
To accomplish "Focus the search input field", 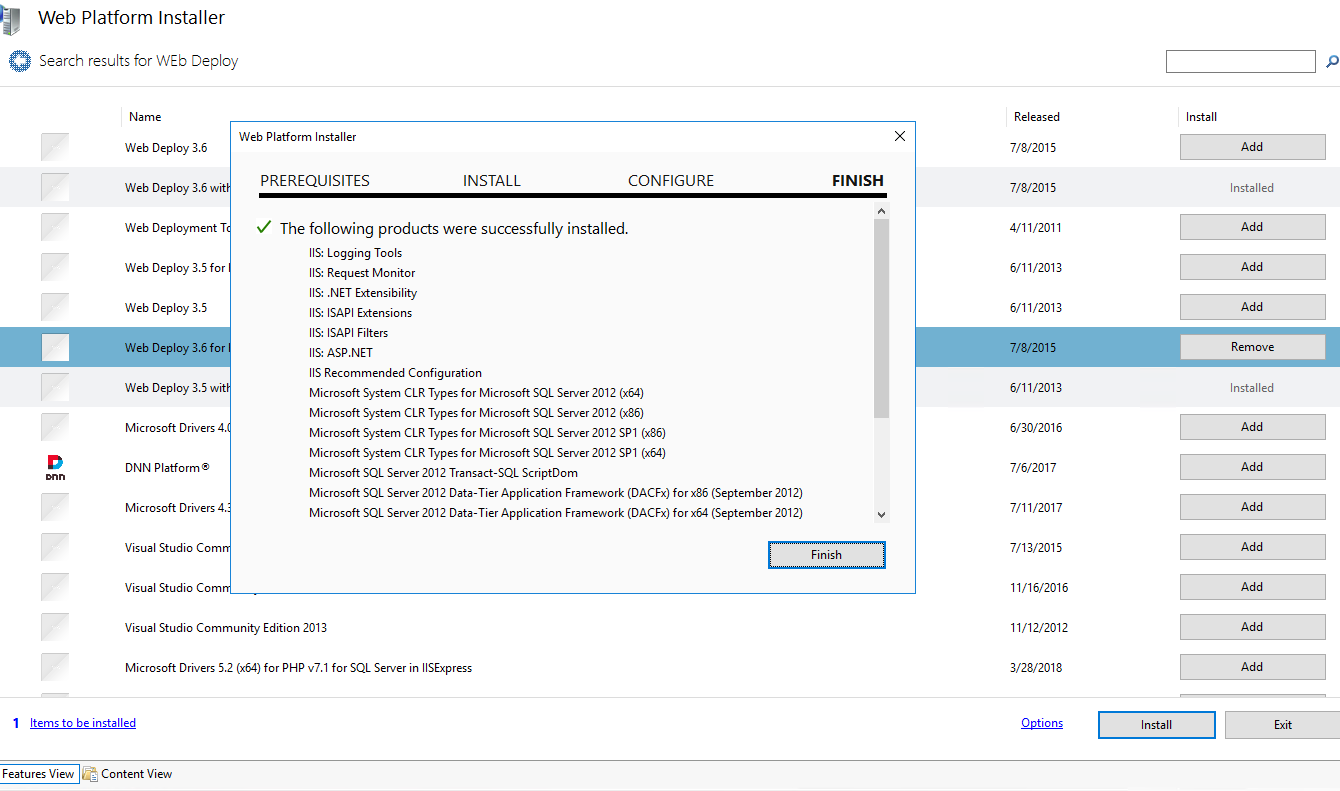I will (1241, 61).
